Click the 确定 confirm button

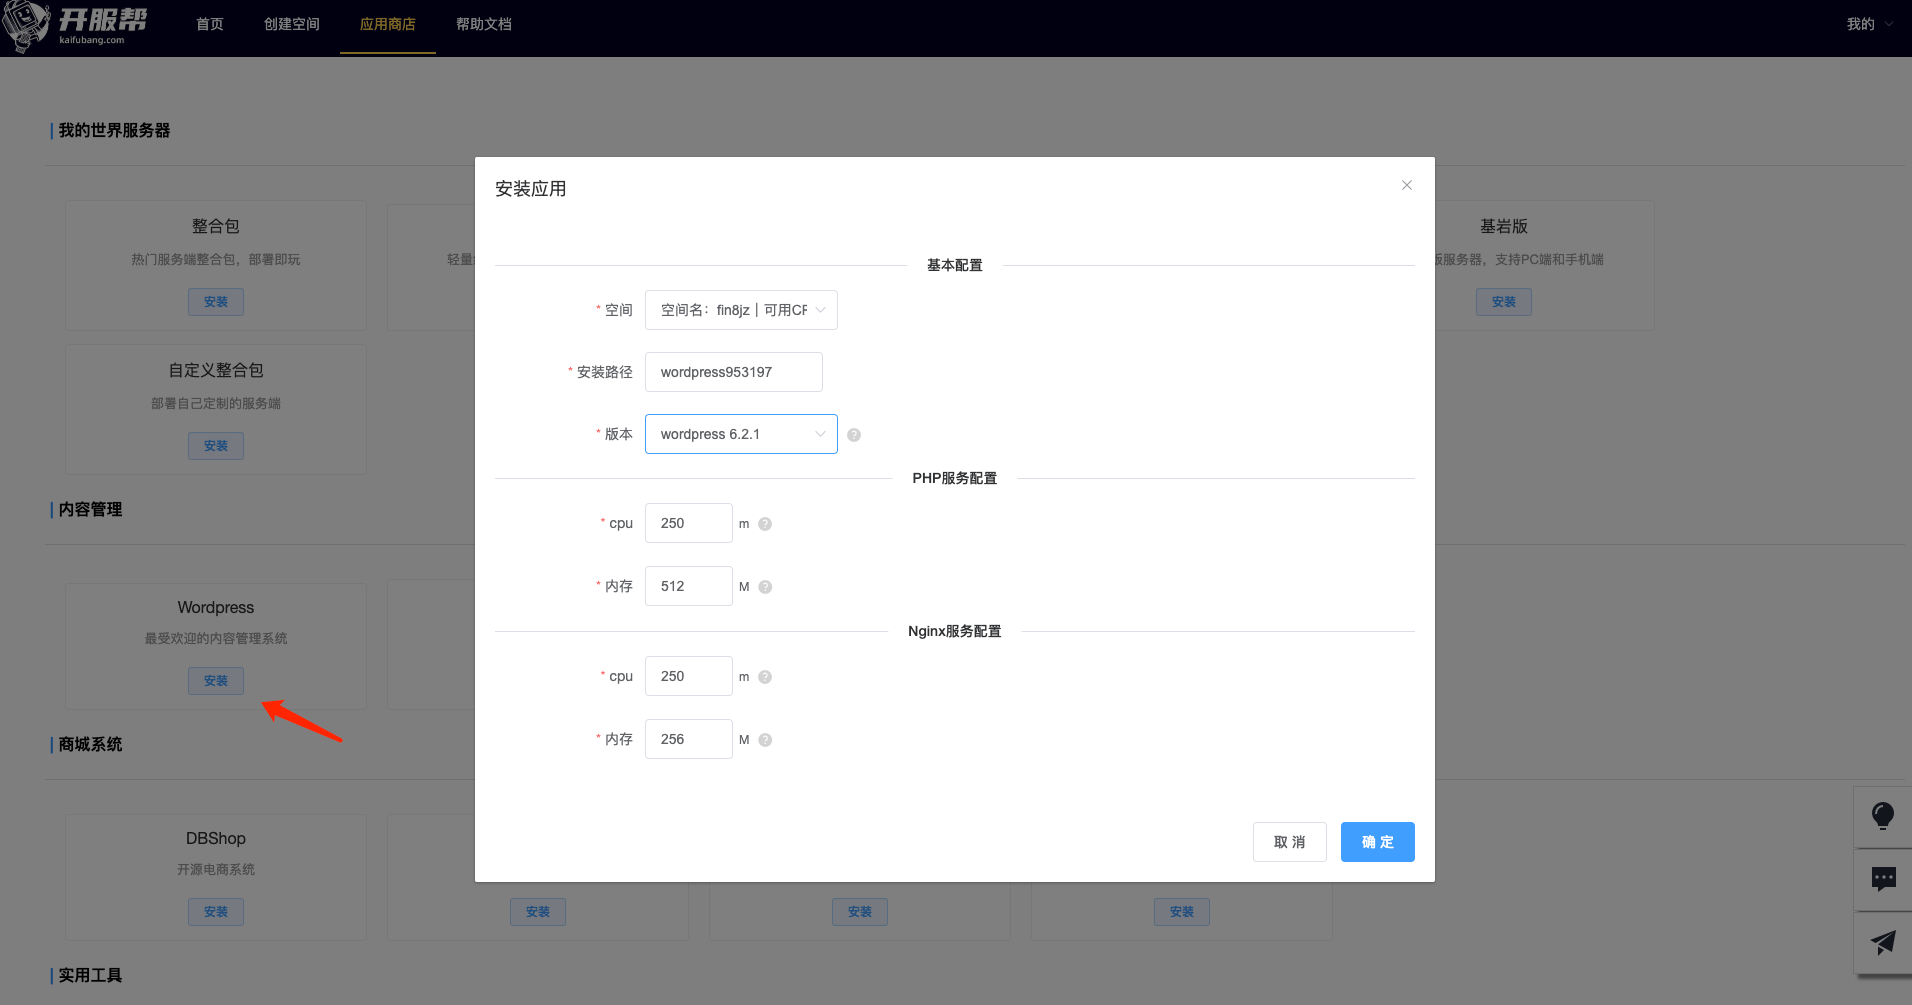pos(1377,842)
